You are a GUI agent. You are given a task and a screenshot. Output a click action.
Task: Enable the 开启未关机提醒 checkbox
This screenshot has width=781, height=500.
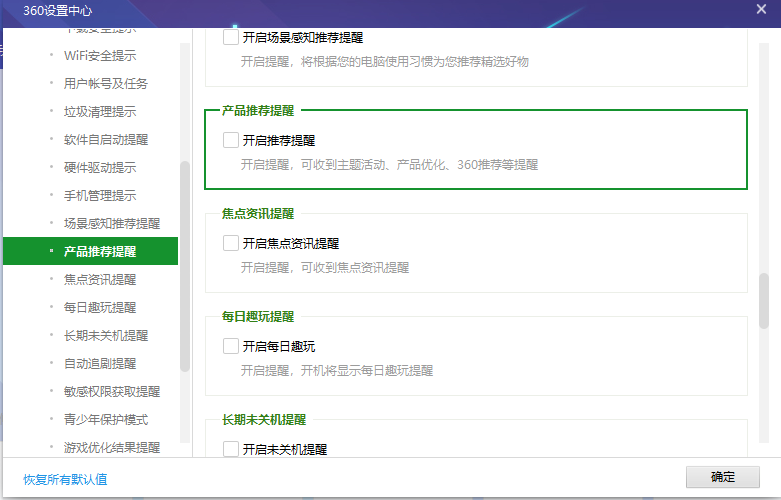pyautogui.click(x=231, y=449)
